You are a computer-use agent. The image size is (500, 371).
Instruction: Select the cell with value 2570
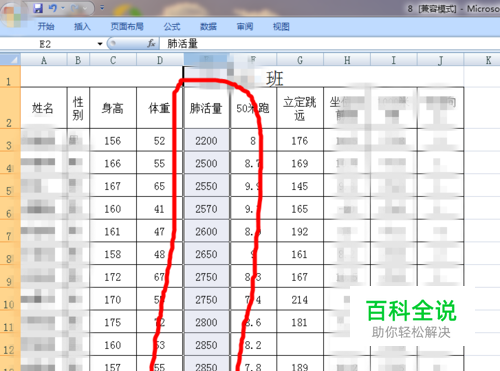coord(206,209)
